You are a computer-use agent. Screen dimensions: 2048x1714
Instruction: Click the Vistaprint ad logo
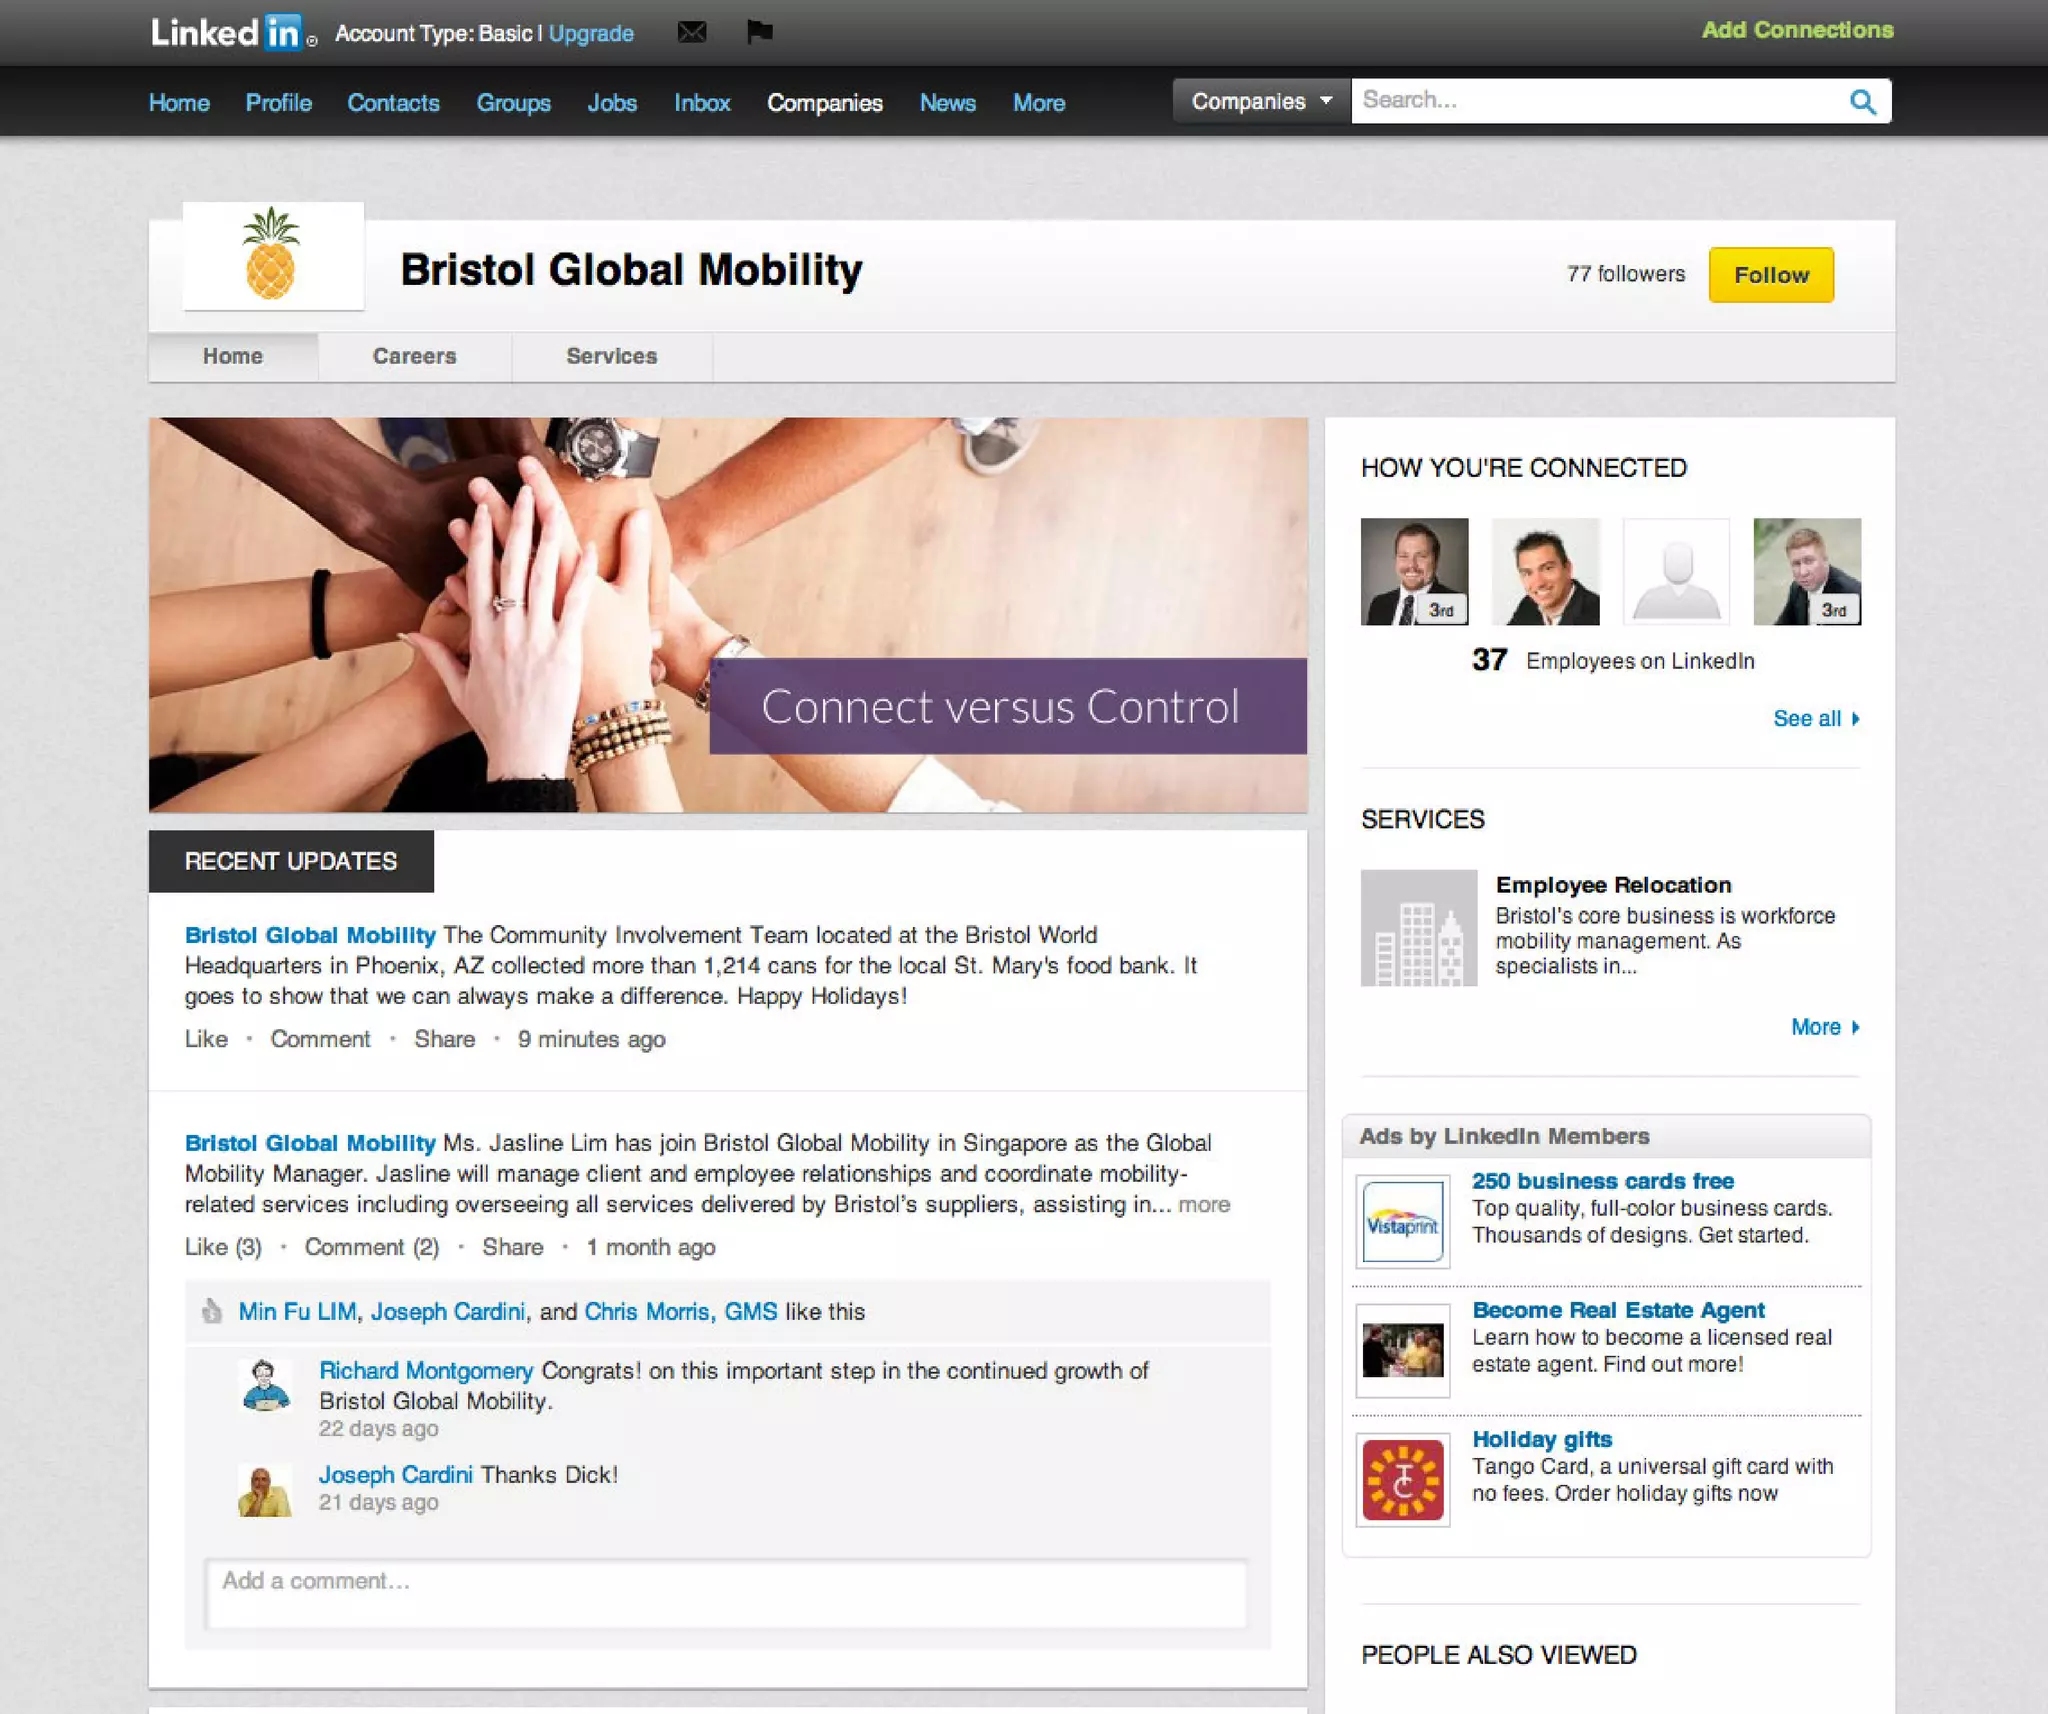[1402, 1222]
